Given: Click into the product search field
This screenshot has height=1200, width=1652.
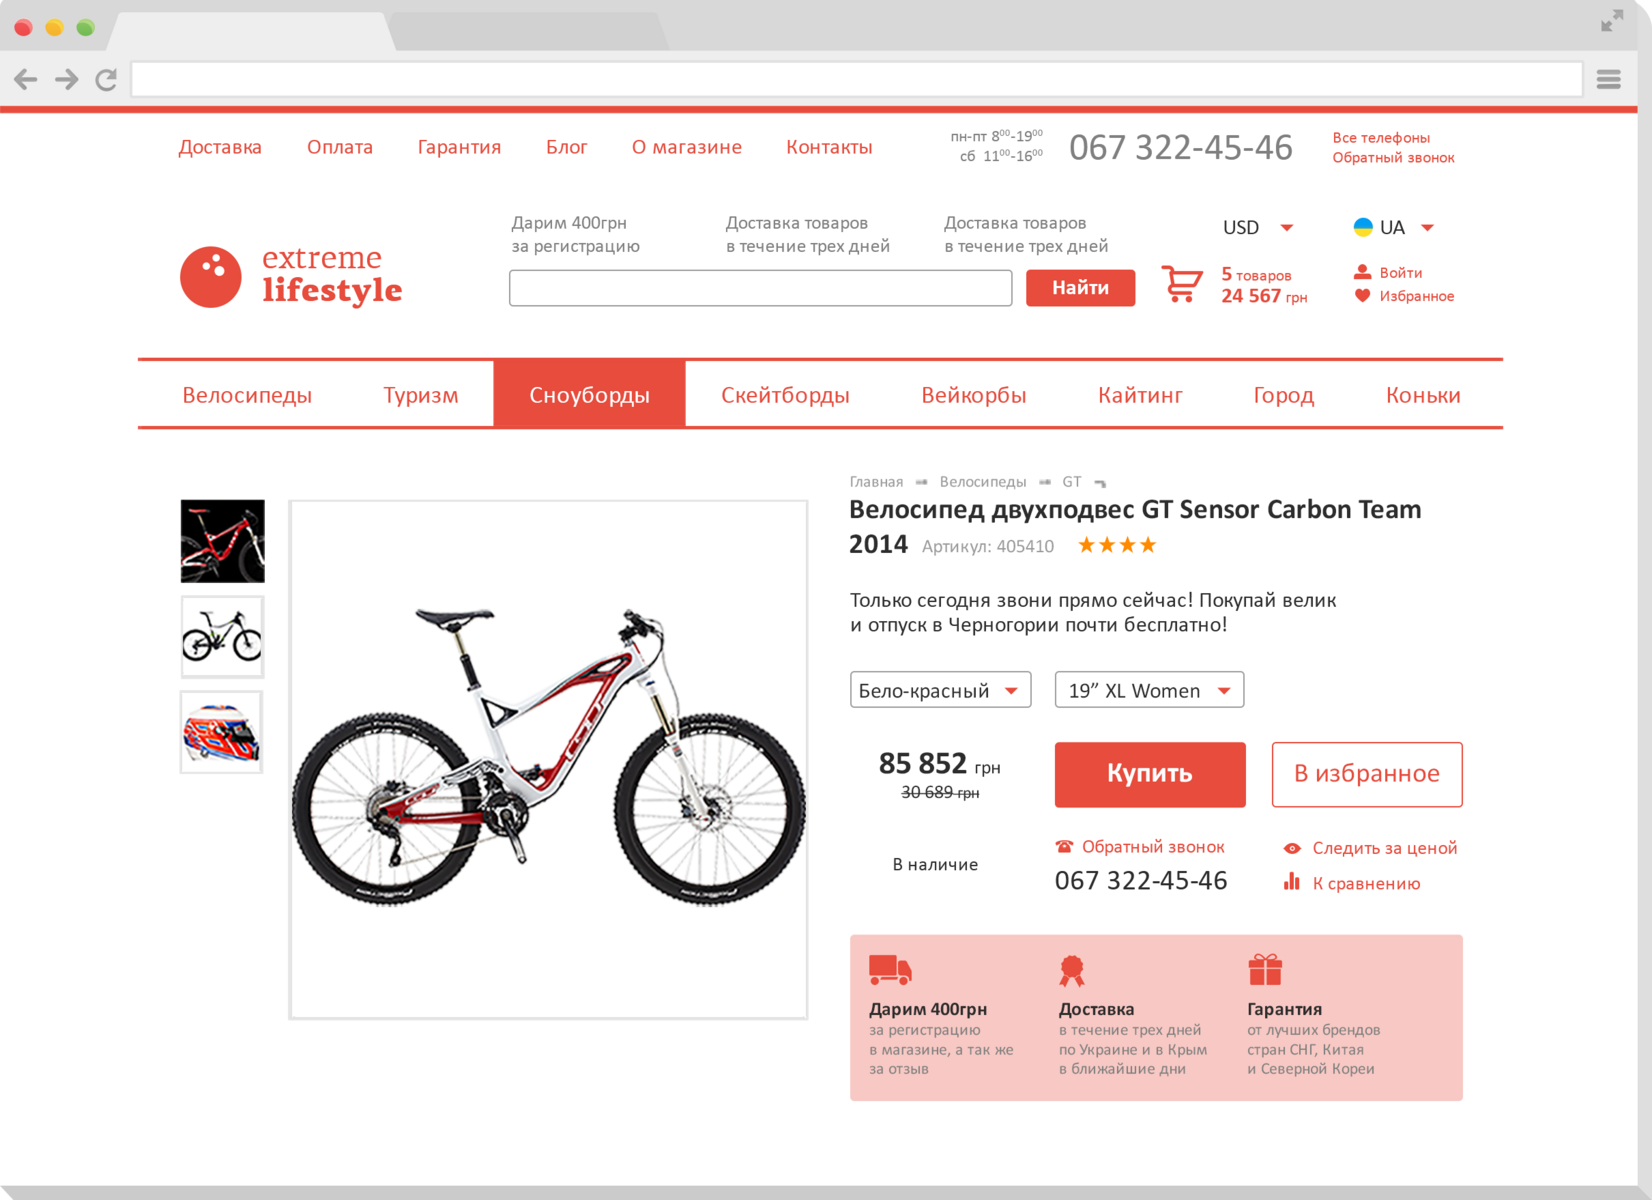Looking at the screenshot, I should 760,288.
